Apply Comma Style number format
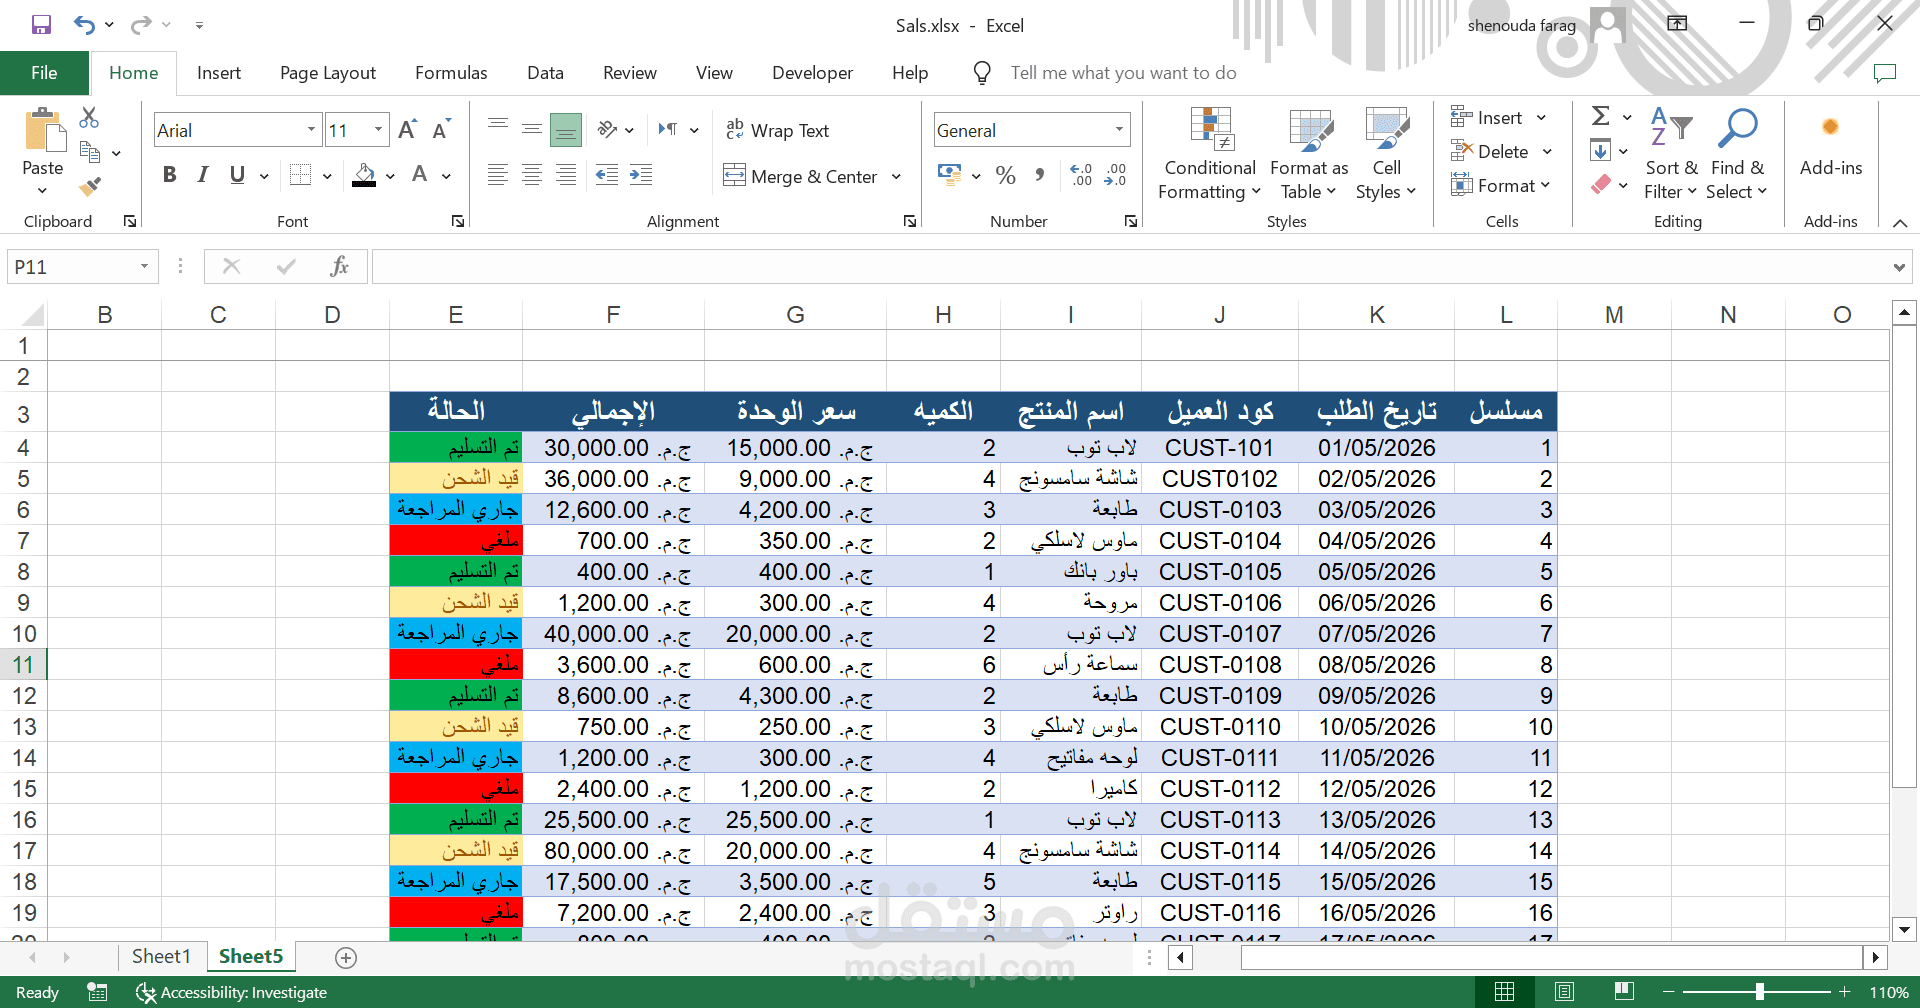The height and width of the screenshot is (1008, 1920). [x=1041, y=176]
